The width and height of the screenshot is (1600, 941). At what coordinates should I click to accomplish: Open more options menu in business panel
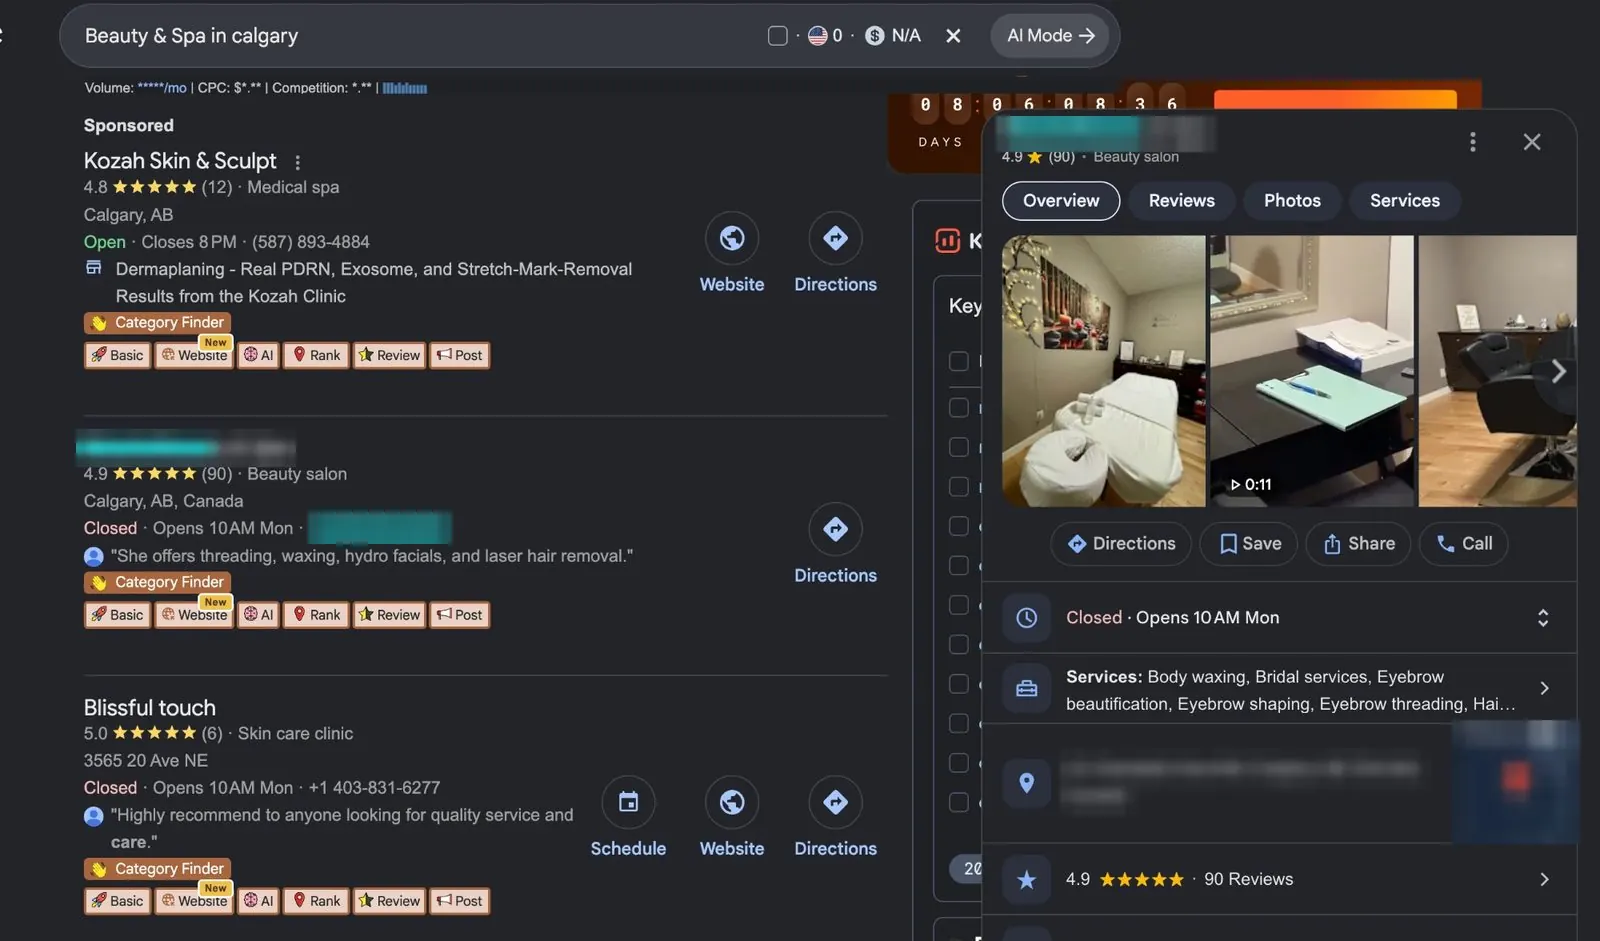point(1472,142)
